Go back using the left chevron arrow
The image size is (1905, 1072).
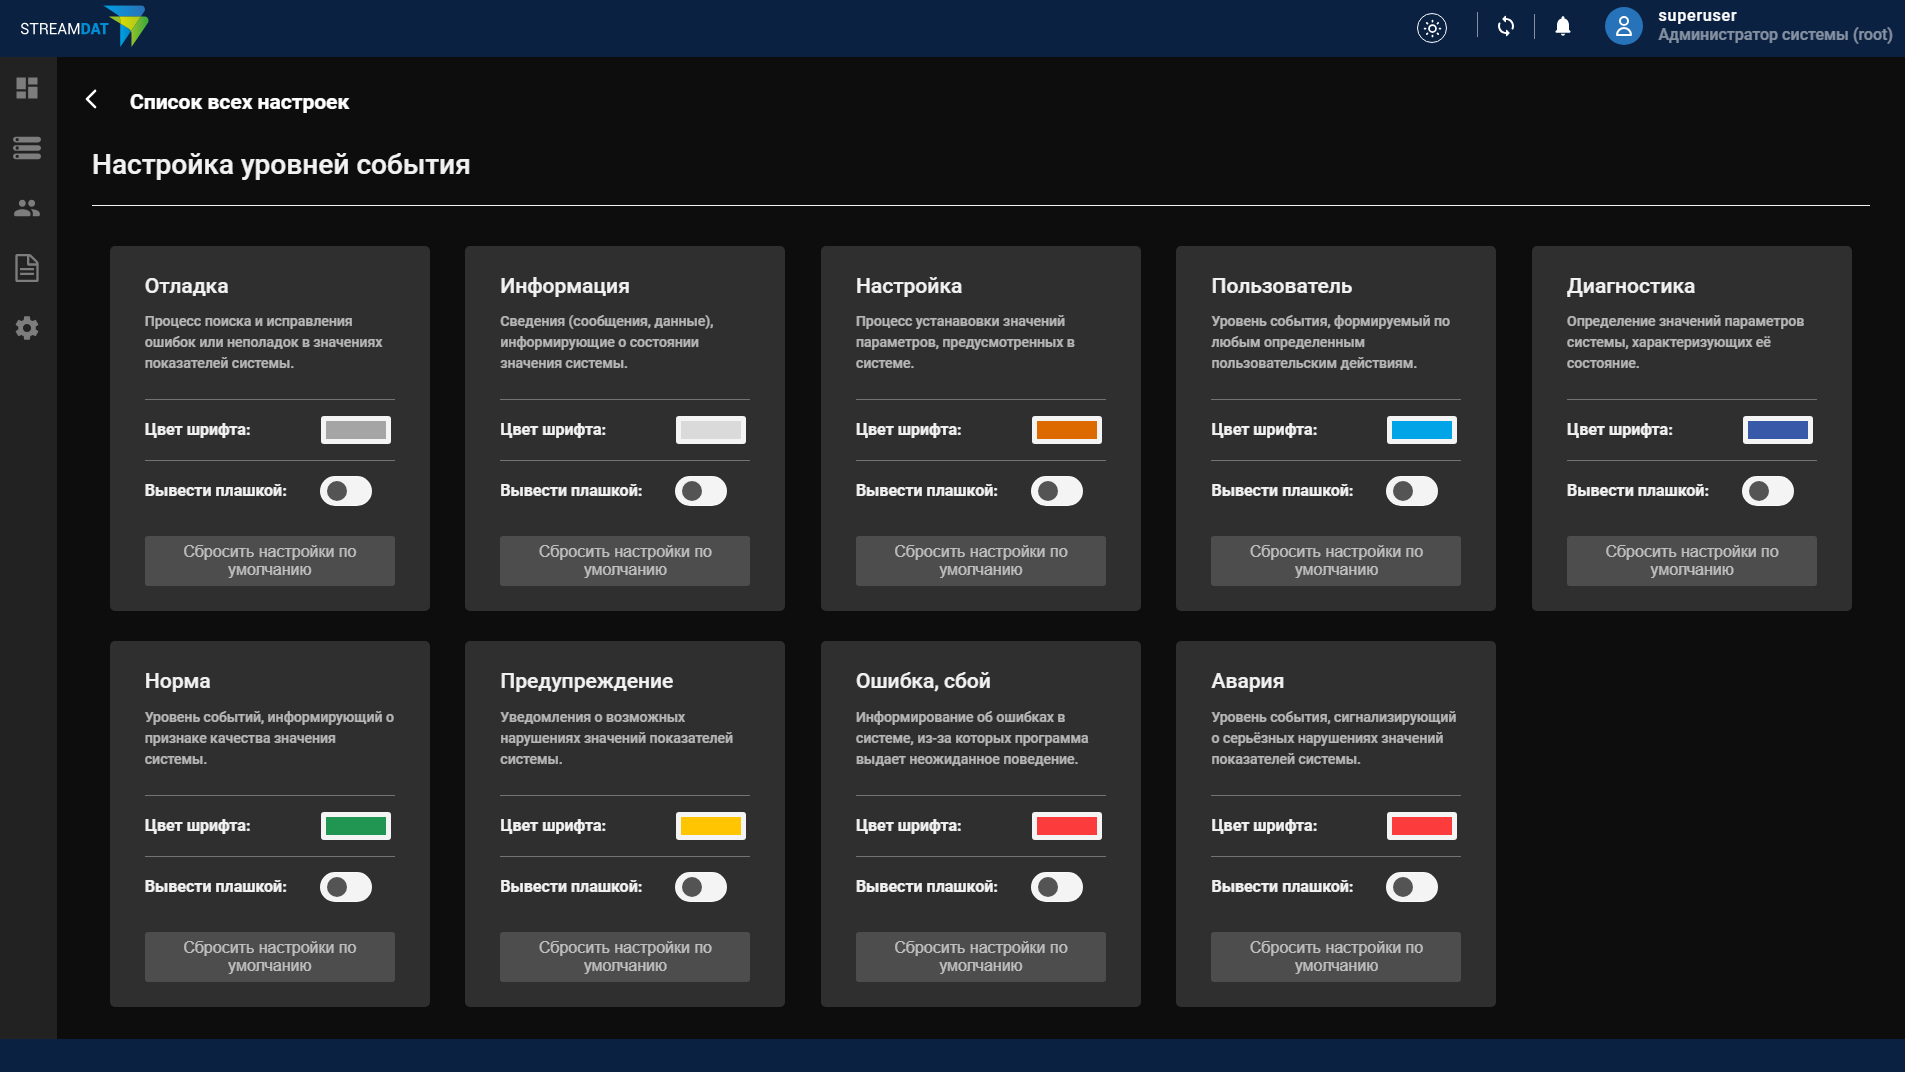pos(92,100)
